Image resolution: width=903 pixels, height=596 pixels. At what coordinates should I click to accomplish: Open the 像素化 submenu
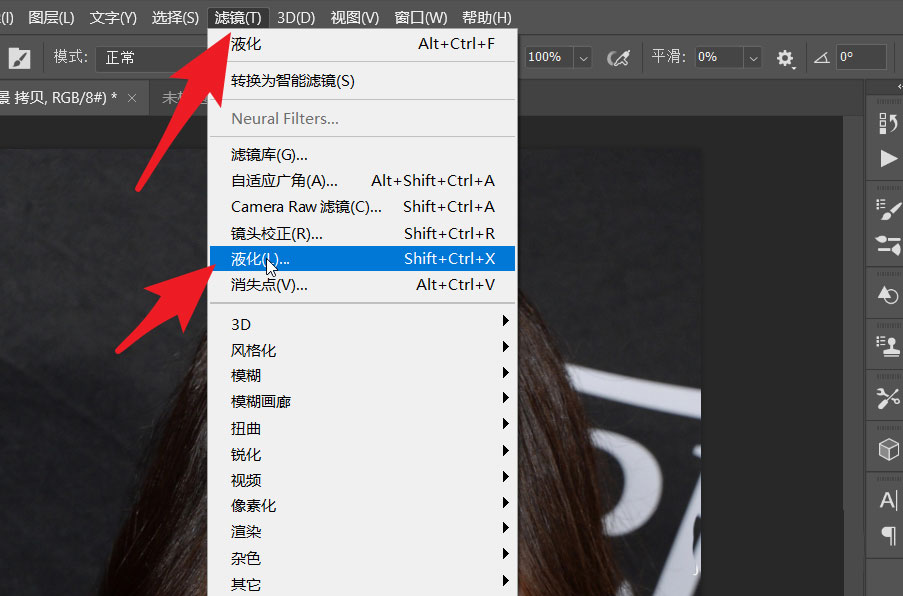(362, 506)
